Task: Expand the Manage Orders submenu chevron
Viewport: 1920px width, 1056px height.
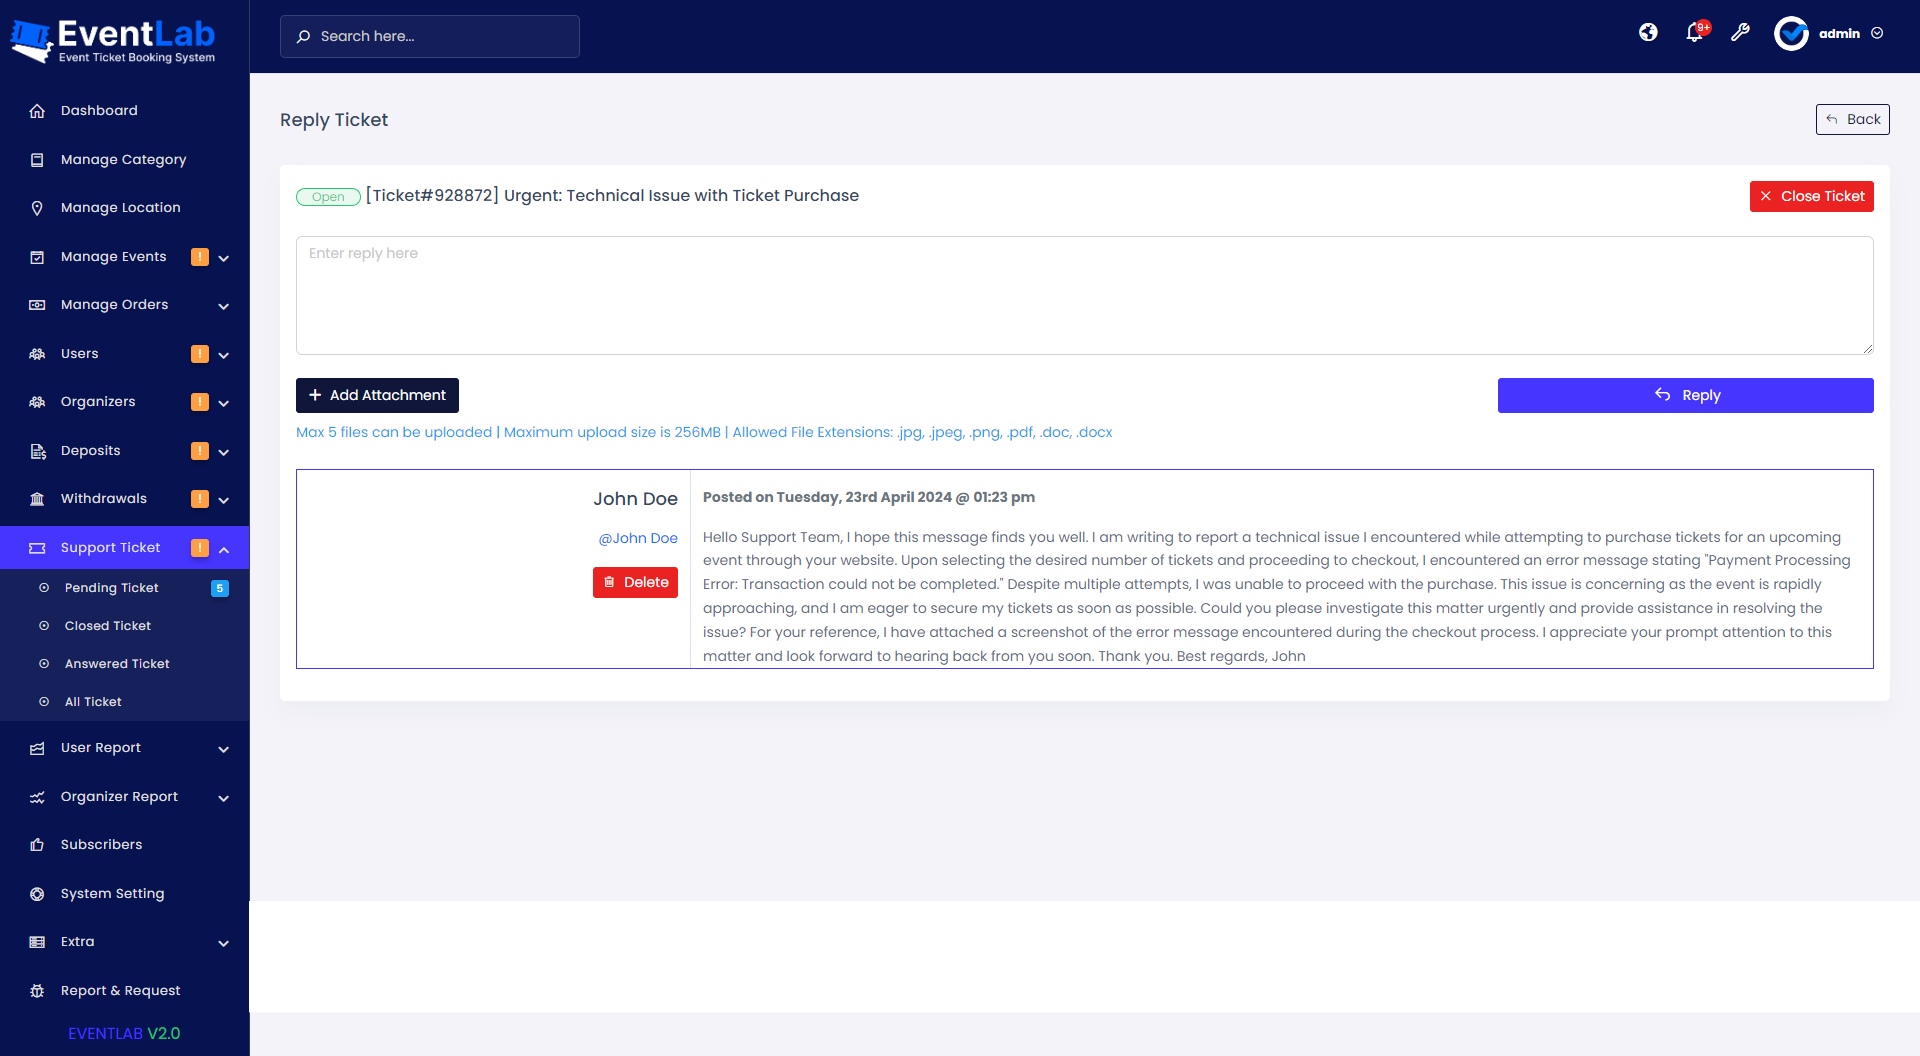Action: click(x=224, y=306)
